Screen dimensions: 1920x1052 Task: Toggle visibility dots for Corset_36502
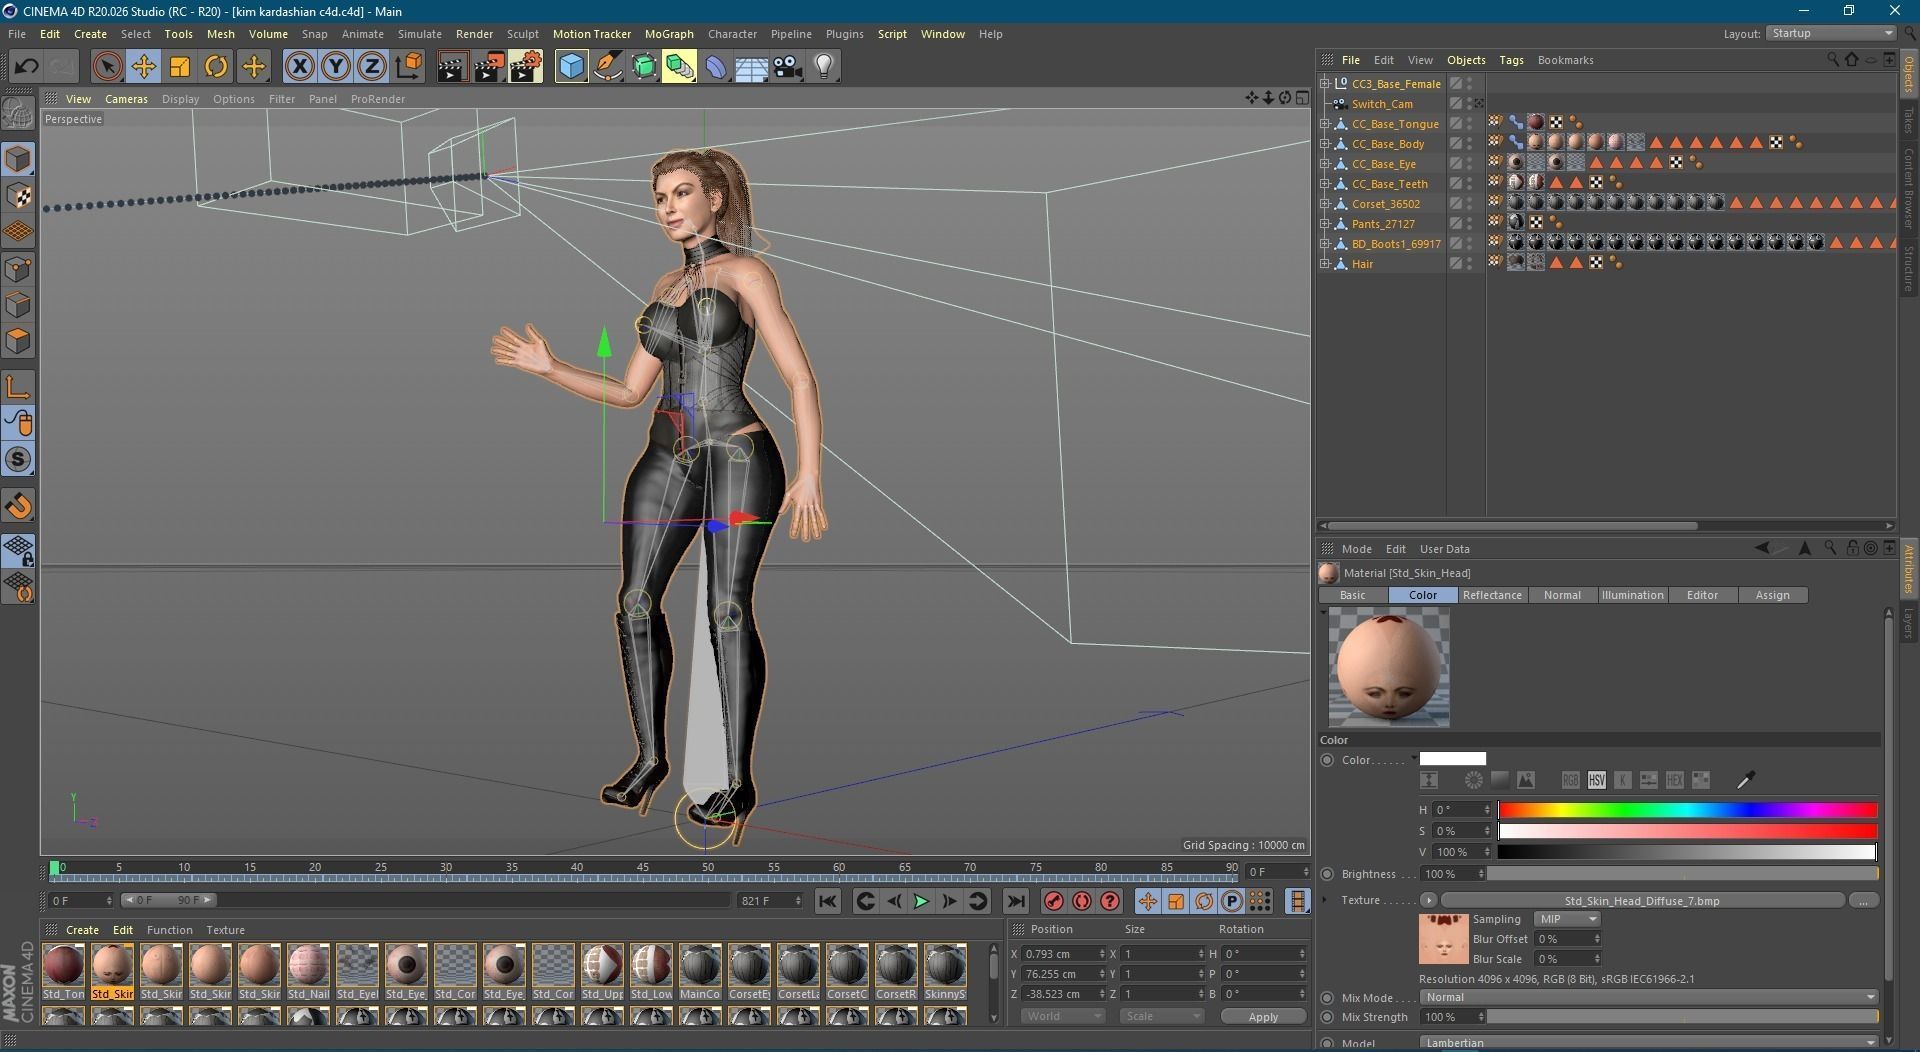pos(1469,204)
